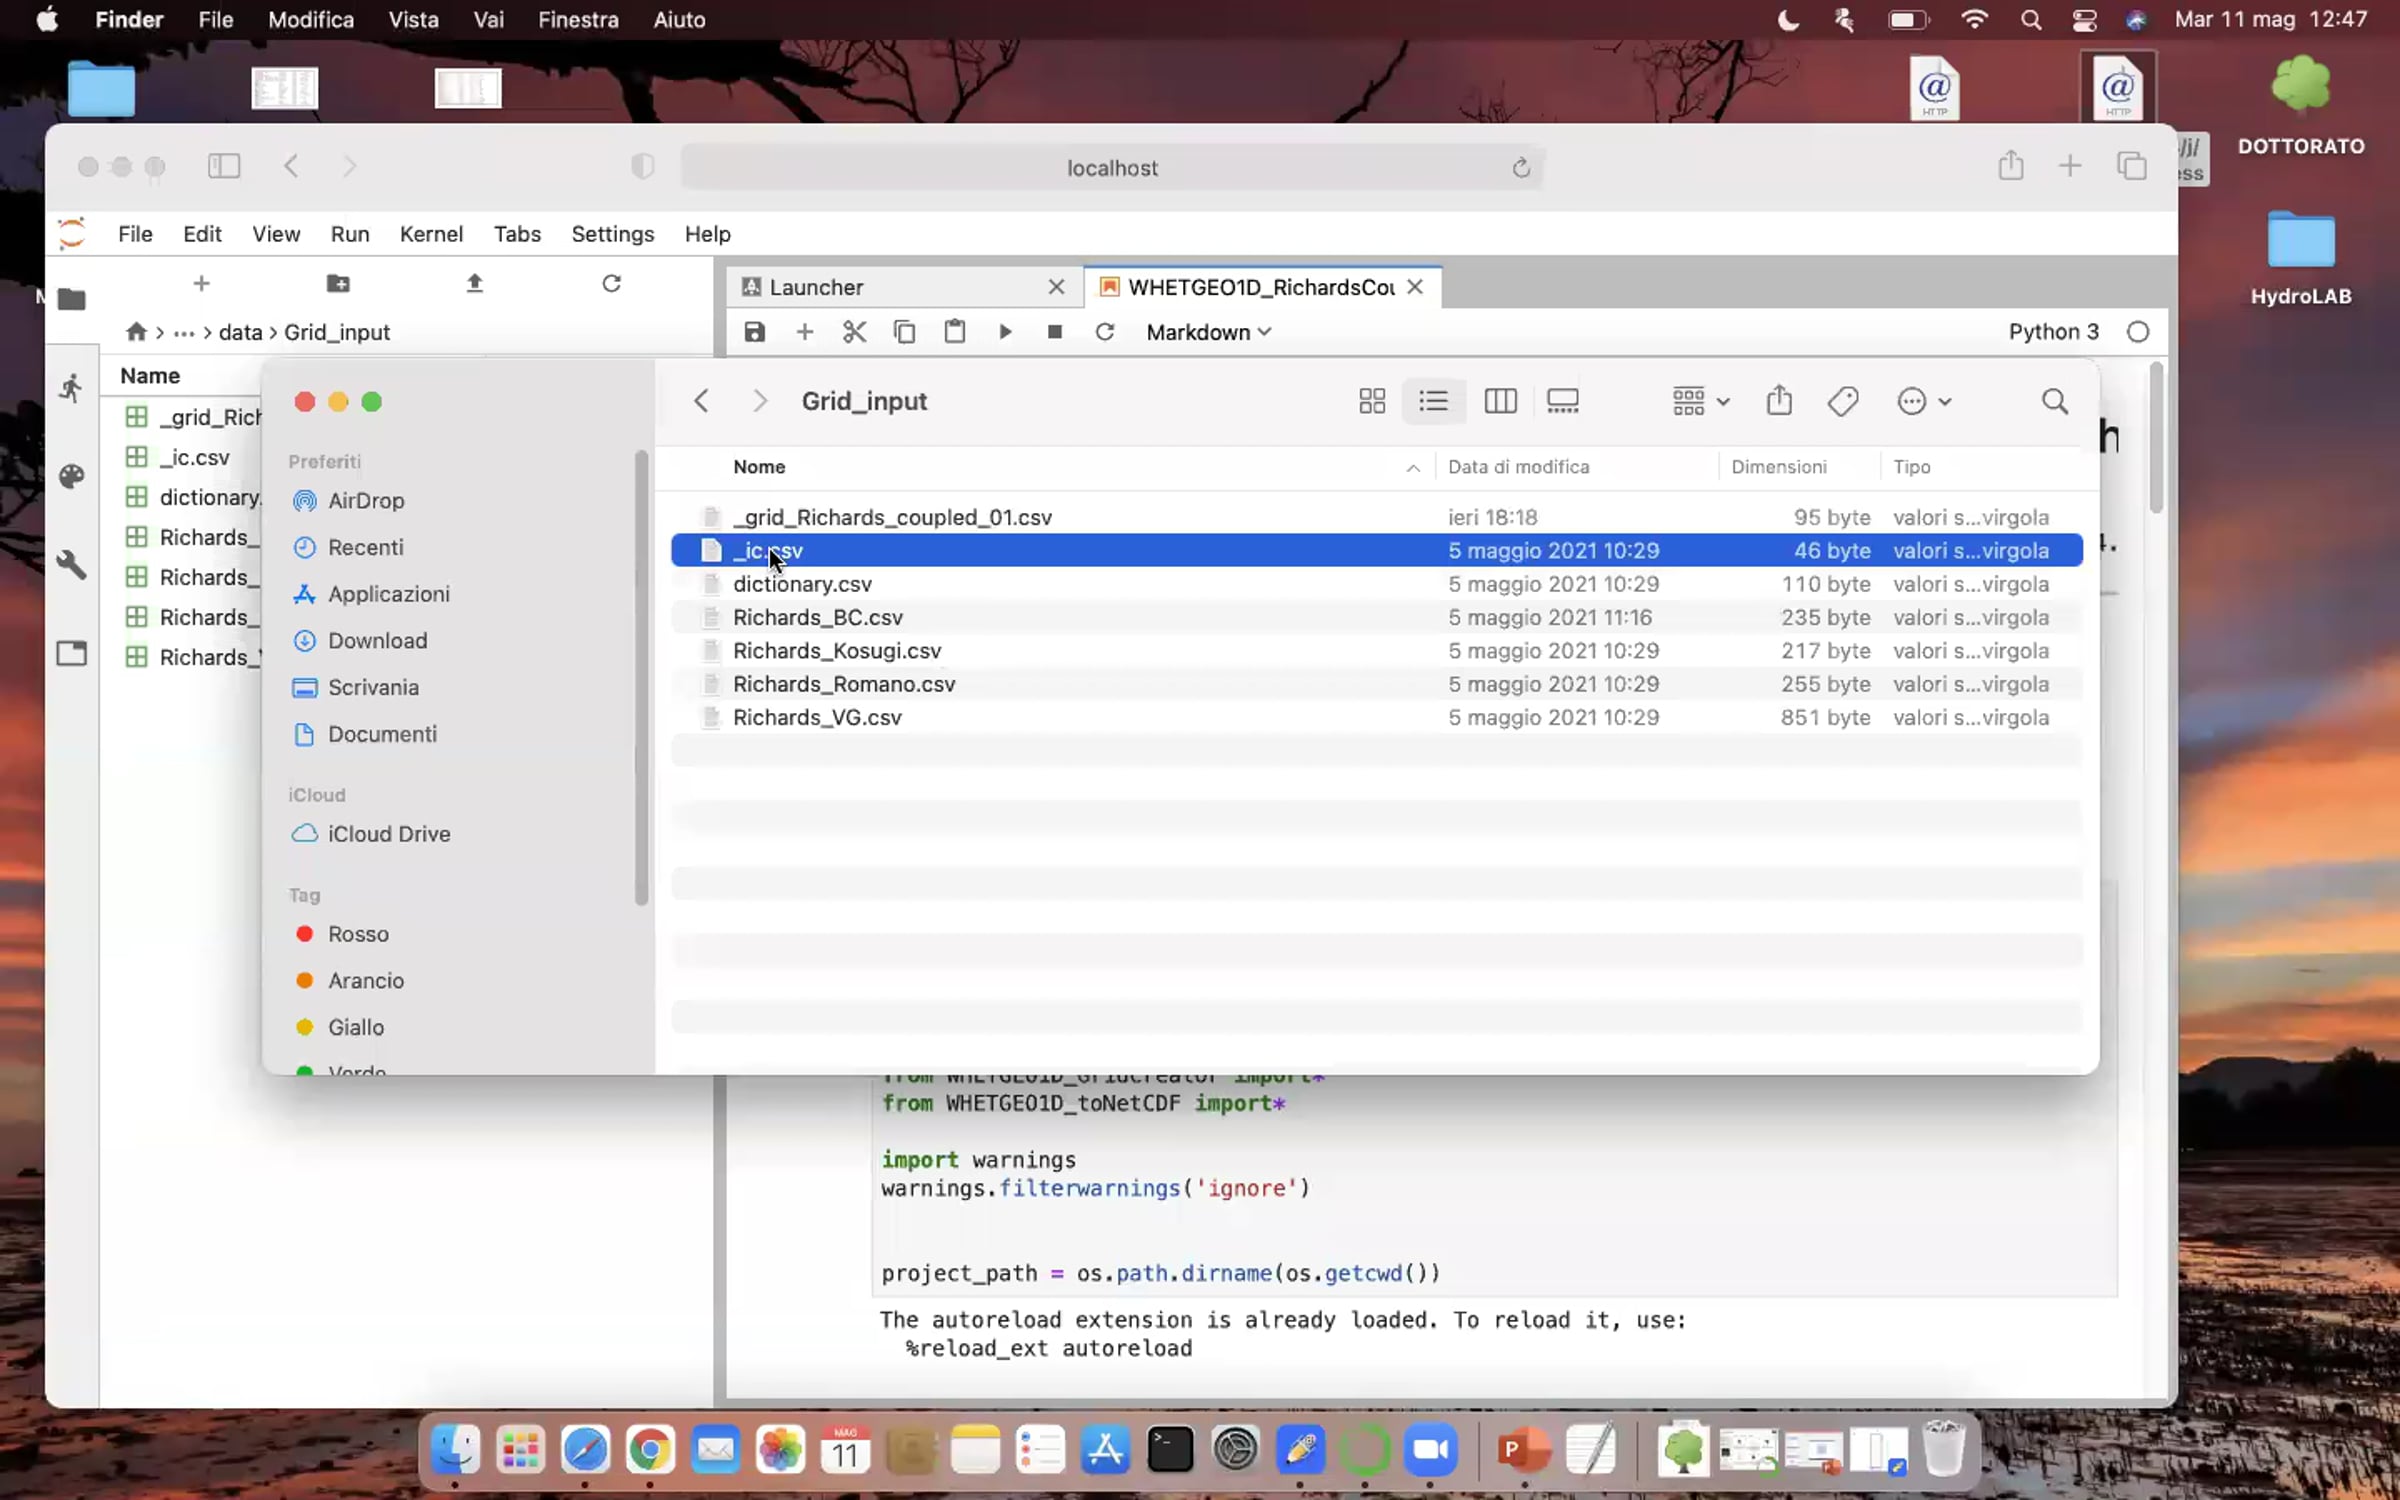This screenshot has width=2400, height=1500.
Task: Save the notebook with the floppy icon
Action: pos(754,332)
